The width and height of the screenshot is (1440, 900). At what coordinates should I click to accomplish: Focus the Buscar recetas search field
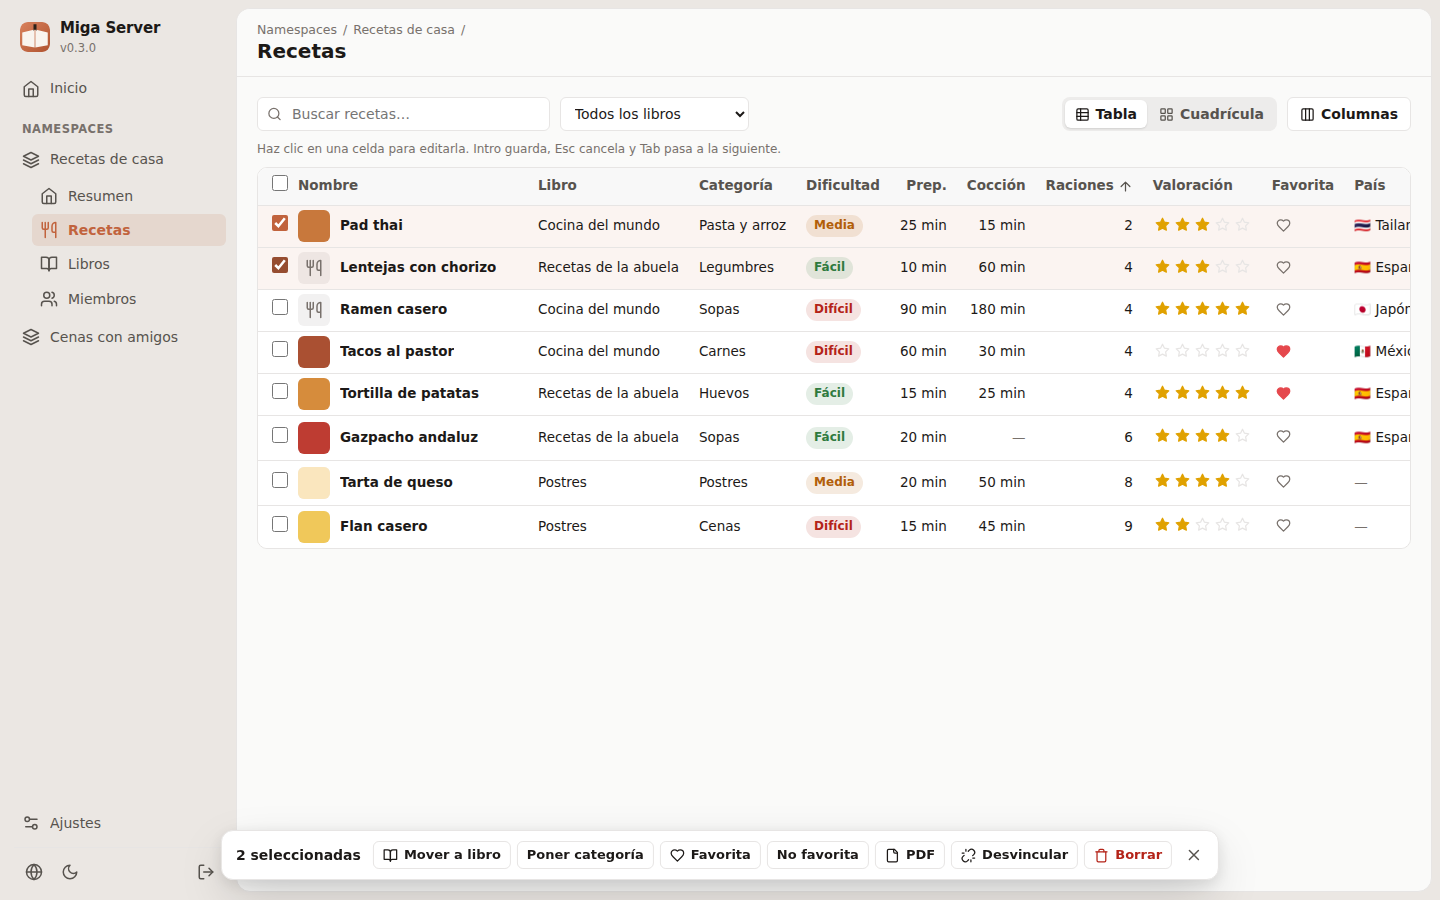(403, 114)
